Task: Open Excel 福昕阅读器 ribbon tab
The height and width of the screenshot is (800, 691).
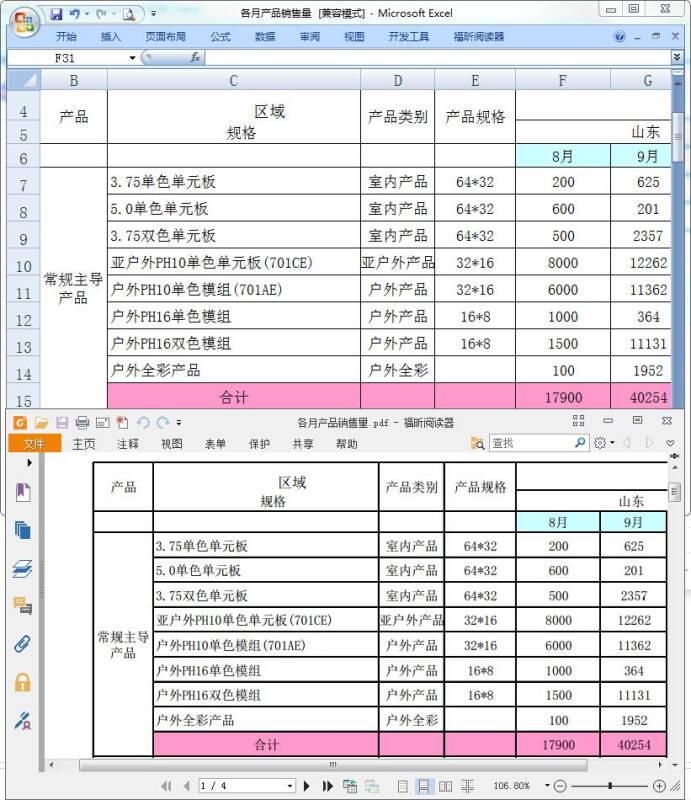Action: pyautogui.click(x=479, y=37)
